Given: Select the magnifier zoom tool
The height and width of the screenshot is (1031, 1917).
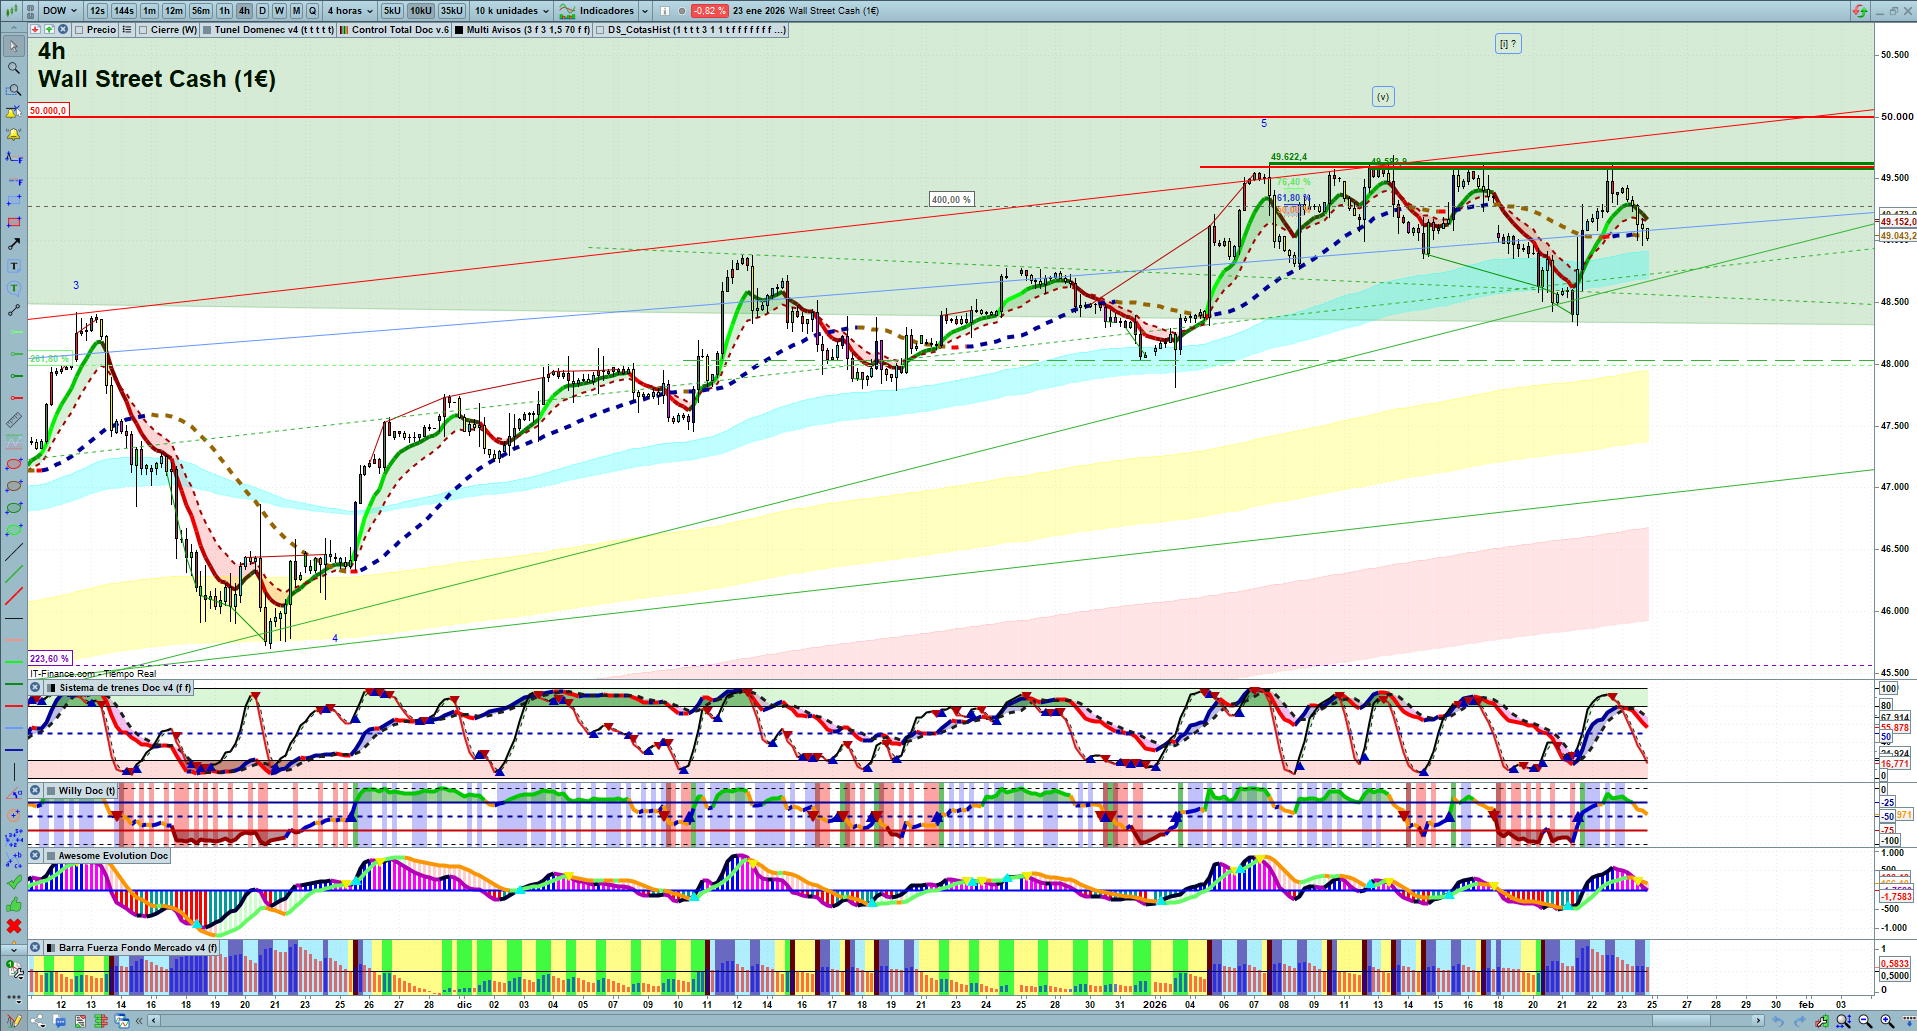Looking at the screenshot, I should (x=14, y=68).
